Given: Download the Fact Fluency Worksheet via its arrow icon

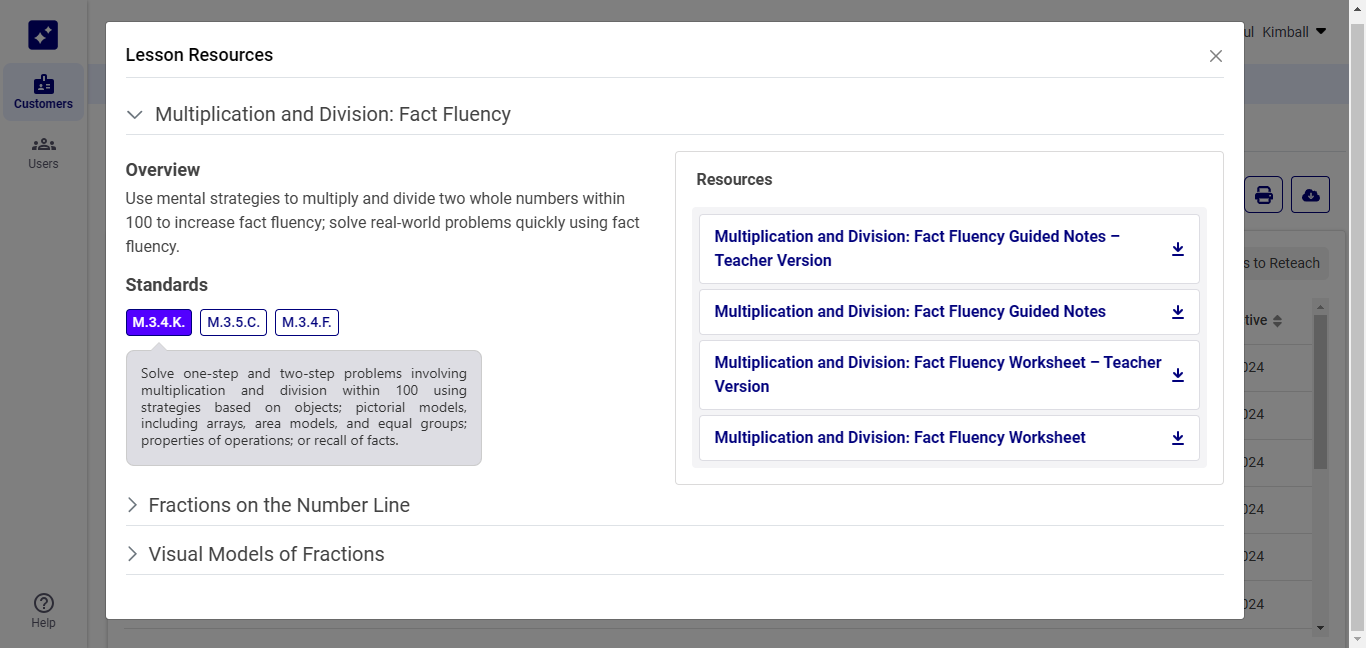Looking at the screenshot, I should click(1178, 438).
